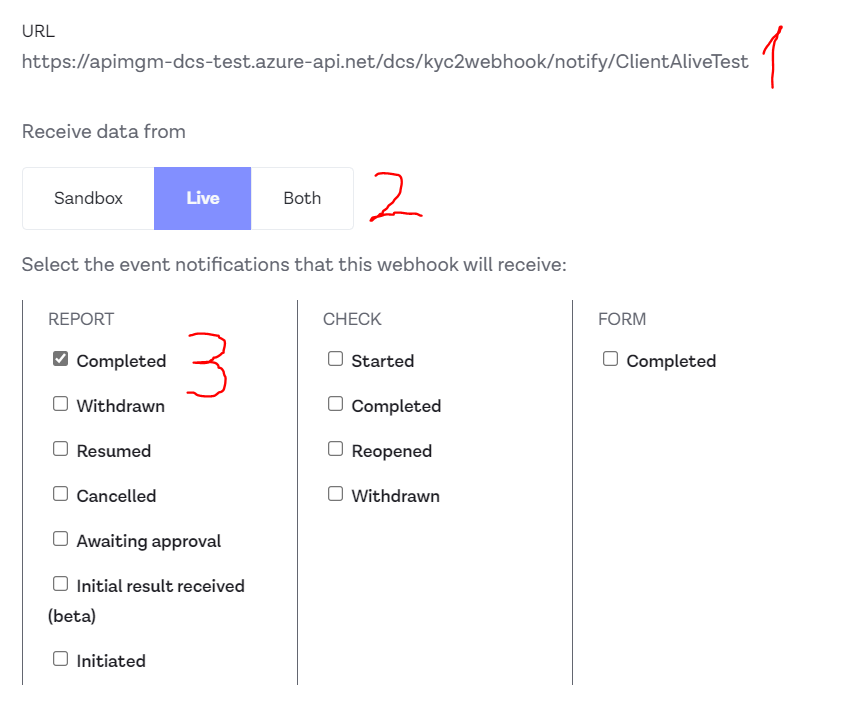Check the Reopened event checkbox
The width and height of the screenshot is (857, 701).
point(336,449)
